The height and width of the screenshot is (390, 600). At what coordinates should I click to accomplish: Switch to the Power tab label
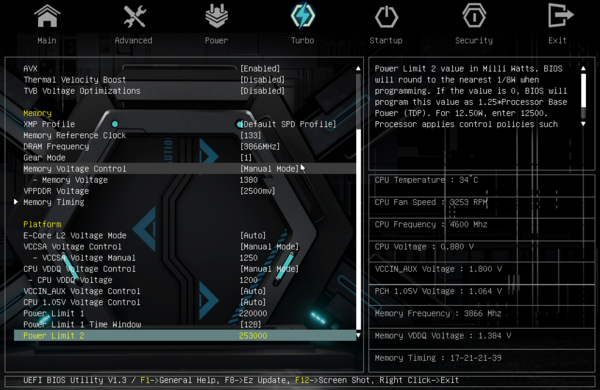(x=216, y=41)
